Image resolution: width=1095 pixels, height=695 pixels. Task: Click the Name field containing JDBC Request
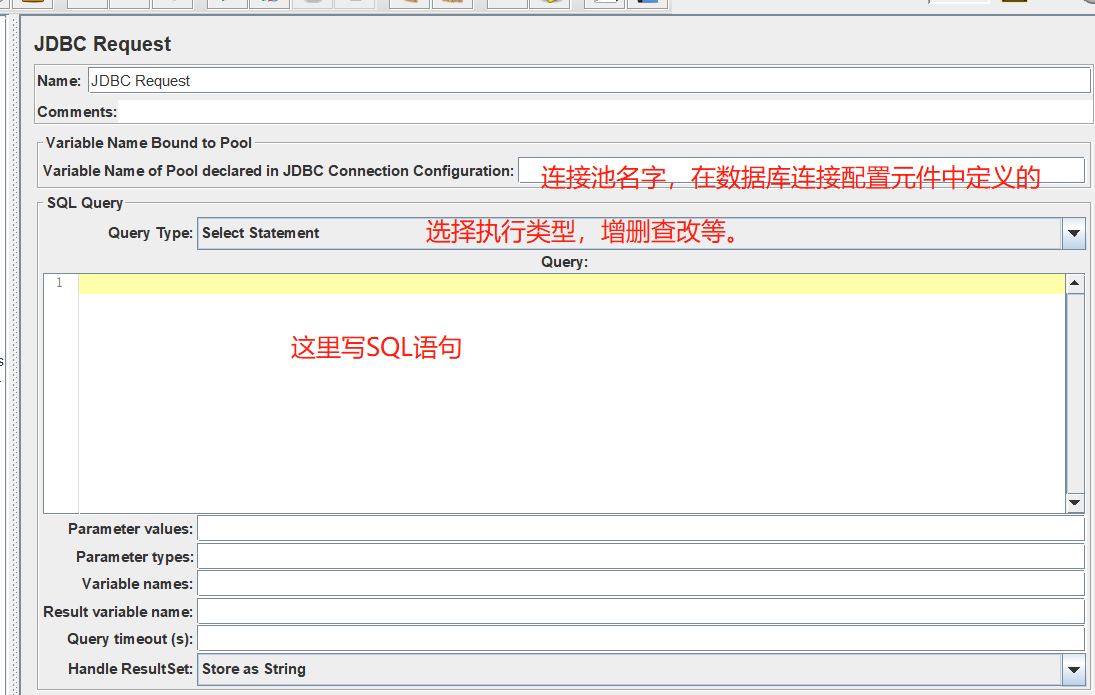[x=589, y=80]
